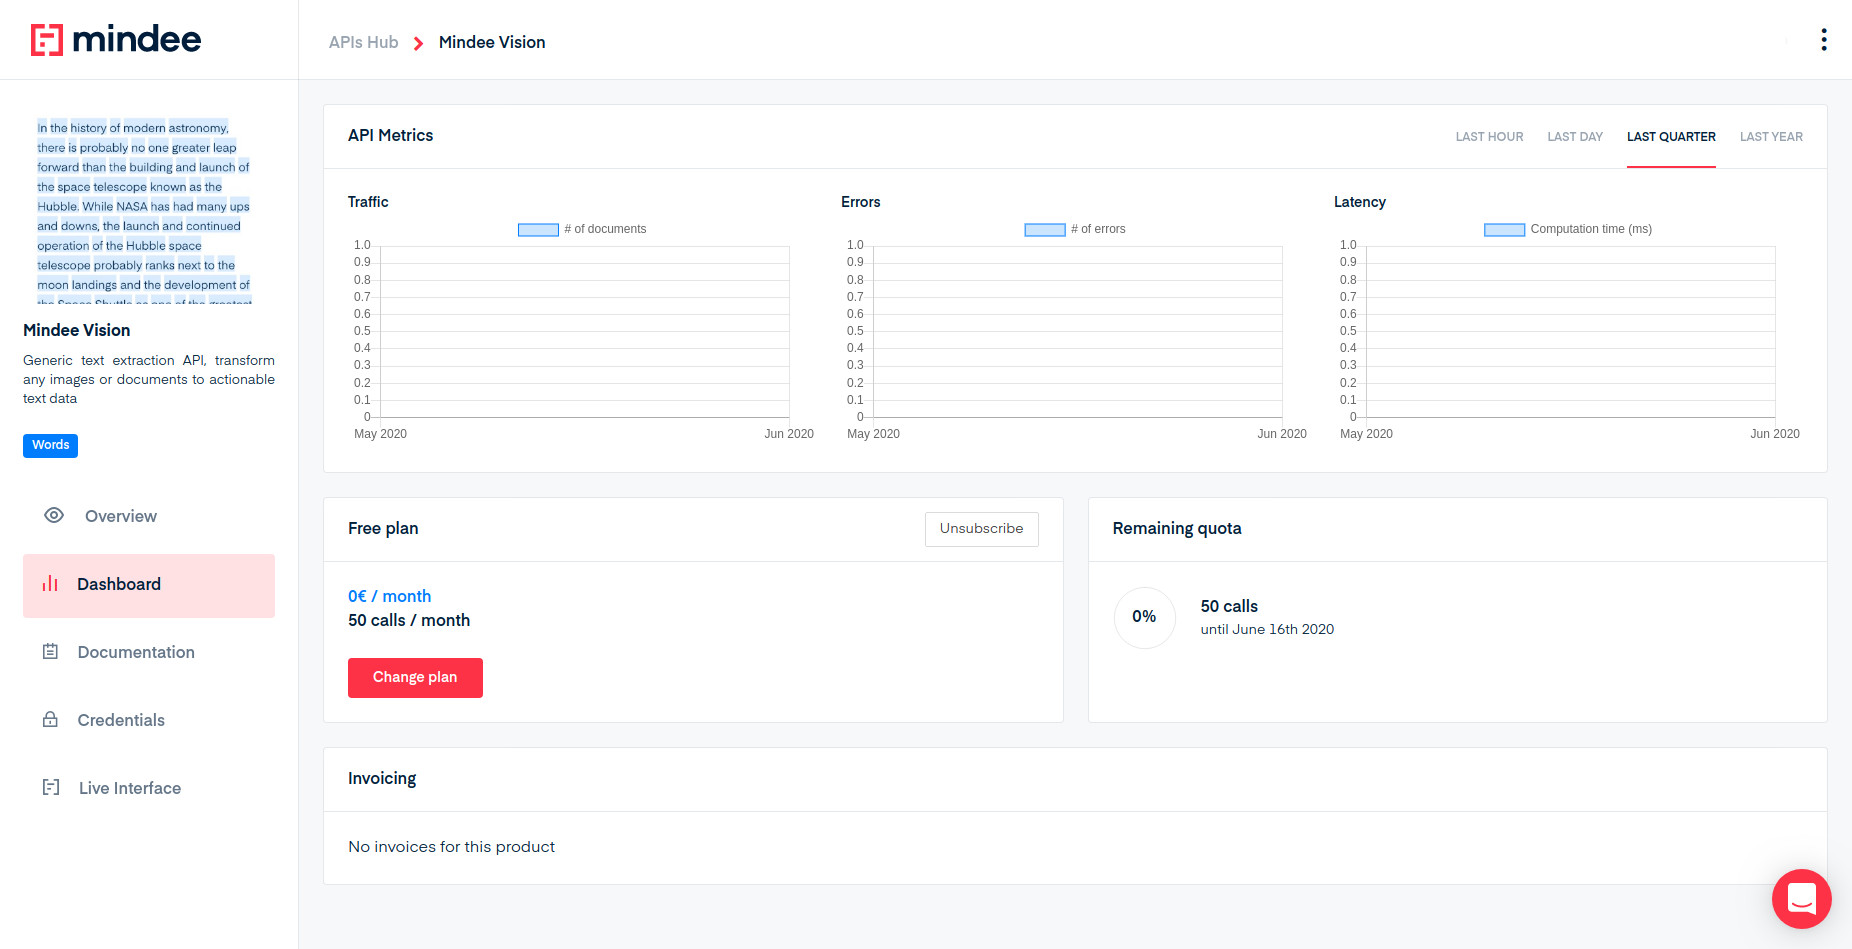This screenshot has height=949, width=1852.
Task: Open Live Interface in the sidebar
Action: 149,788
